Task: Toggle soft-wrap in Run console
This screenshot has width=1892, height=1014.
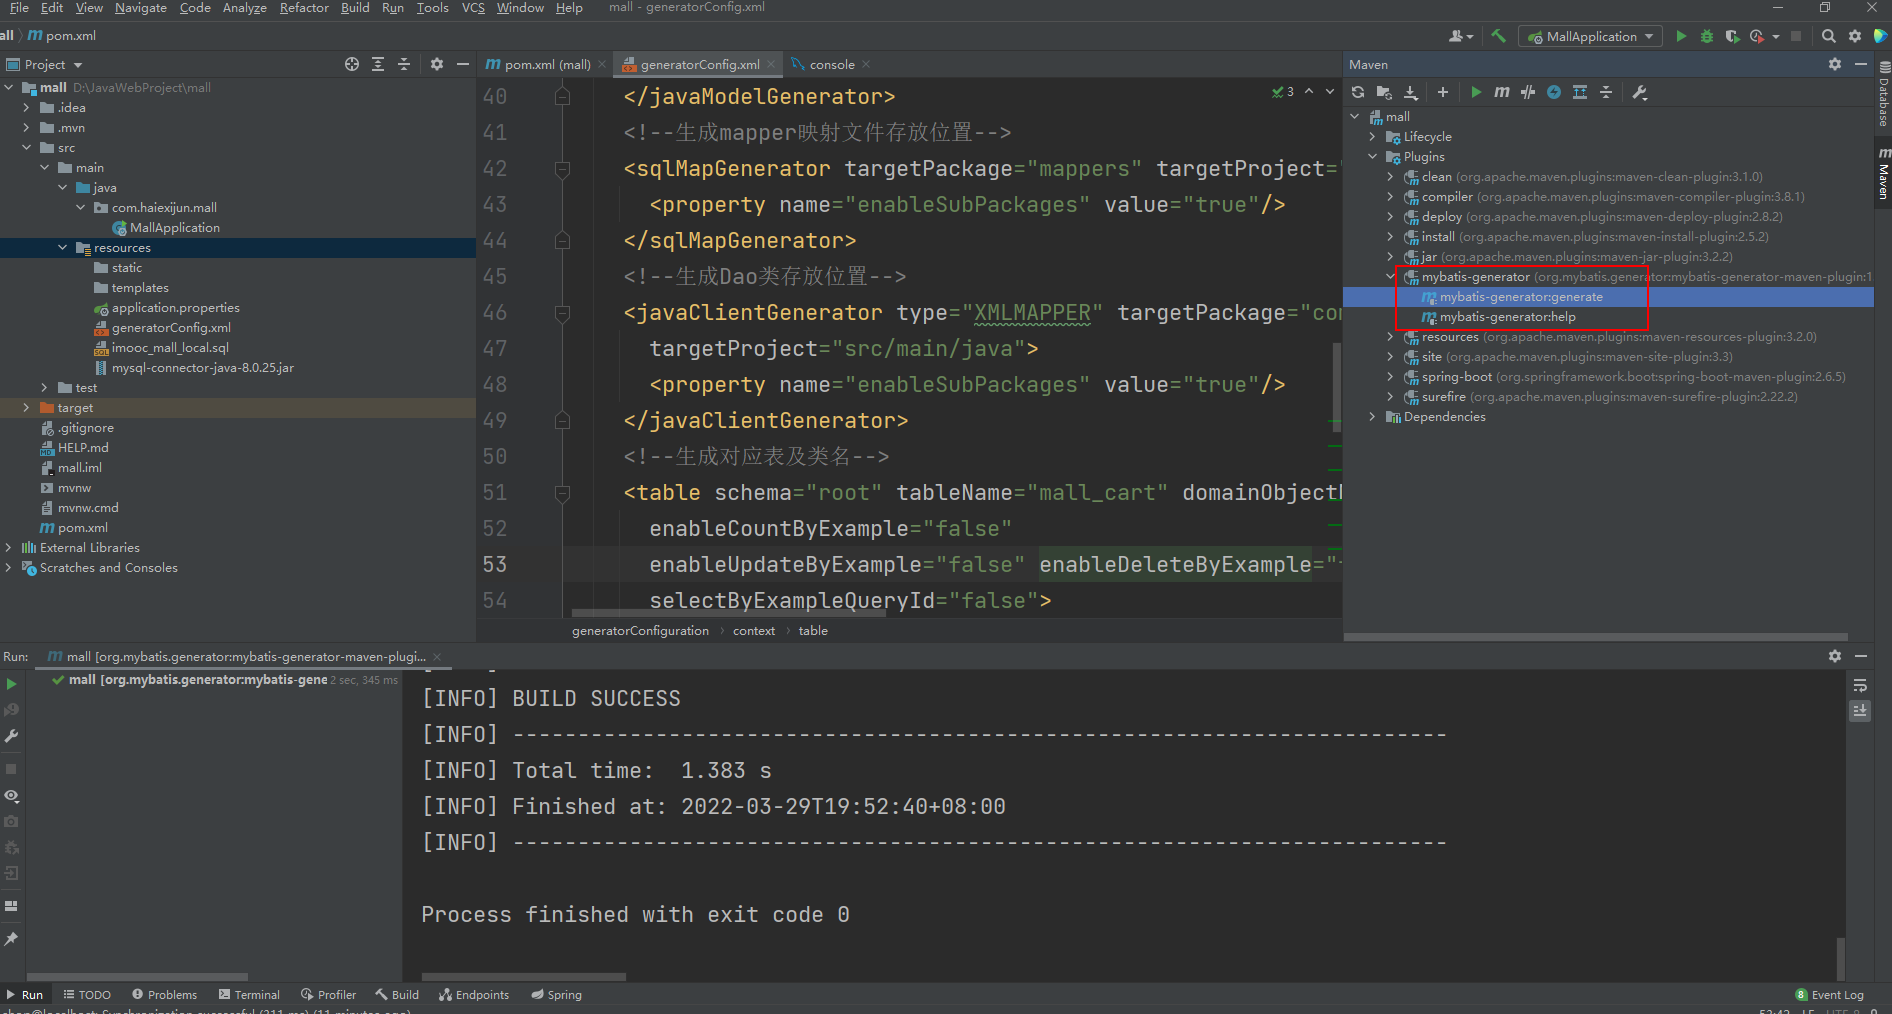Action: pos(1860,686)
